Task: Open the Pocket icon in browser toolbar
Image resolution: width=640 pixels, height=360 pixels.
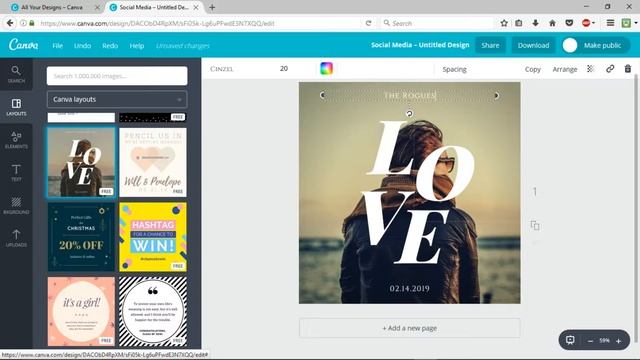Action: pyautogui.click(x=569, y=23)
